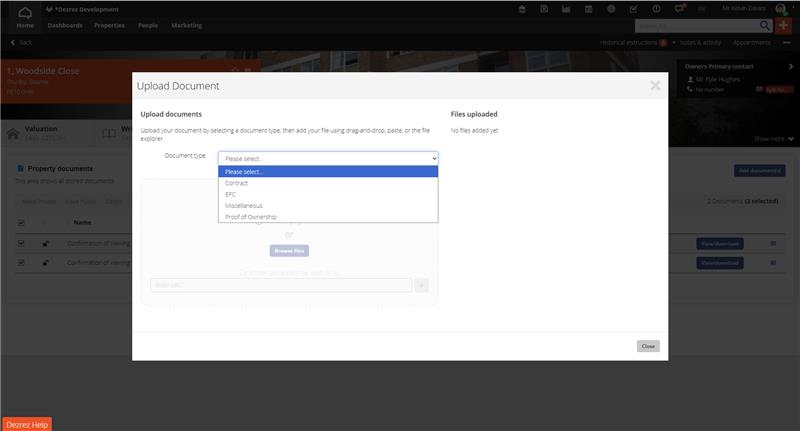Open the Dashboards menu
Screen dimensions: 800x431
65,25
